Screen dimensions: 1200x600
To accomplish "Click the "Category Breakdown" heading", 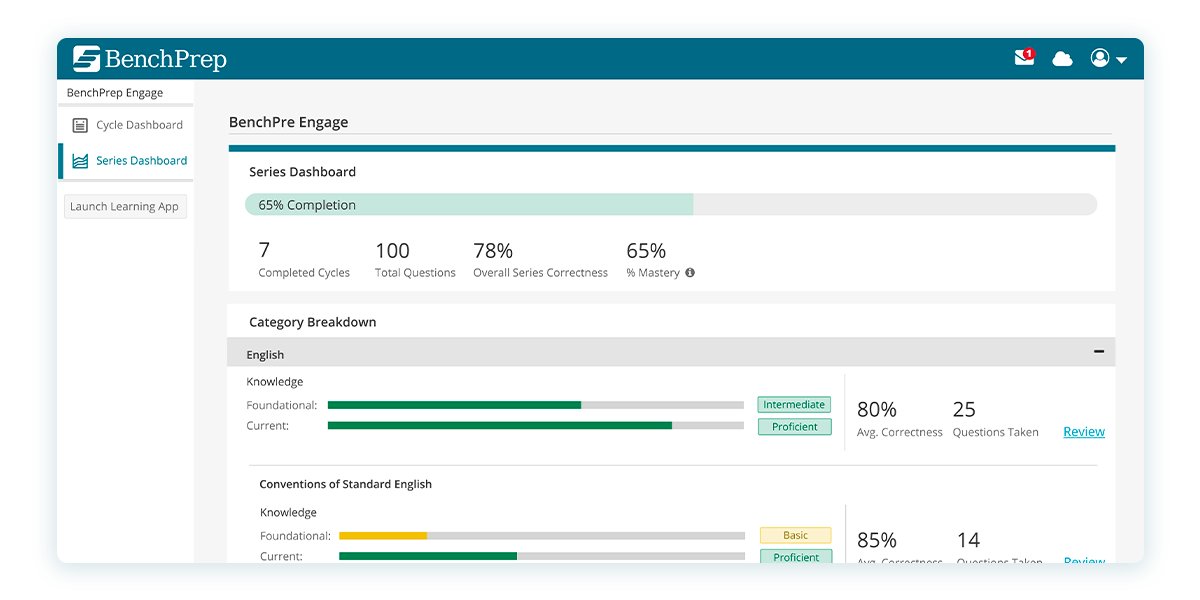I will [313, 322].
